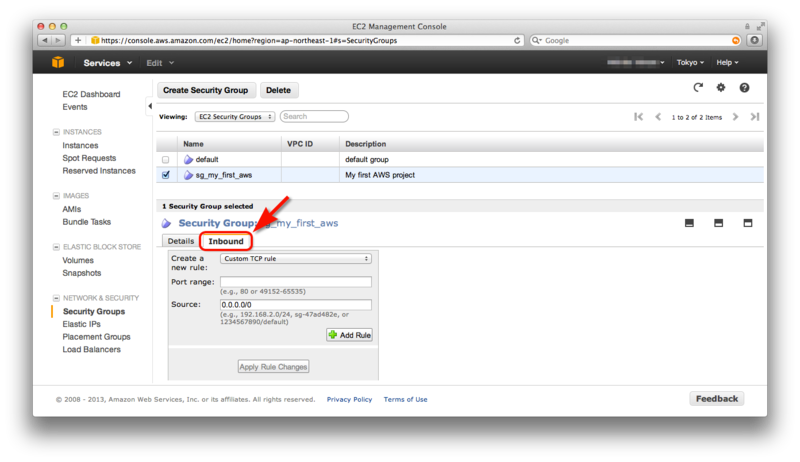Click the Security Group heading icon
This screenshot has width=800, height=462.
[x=166, y=223]
